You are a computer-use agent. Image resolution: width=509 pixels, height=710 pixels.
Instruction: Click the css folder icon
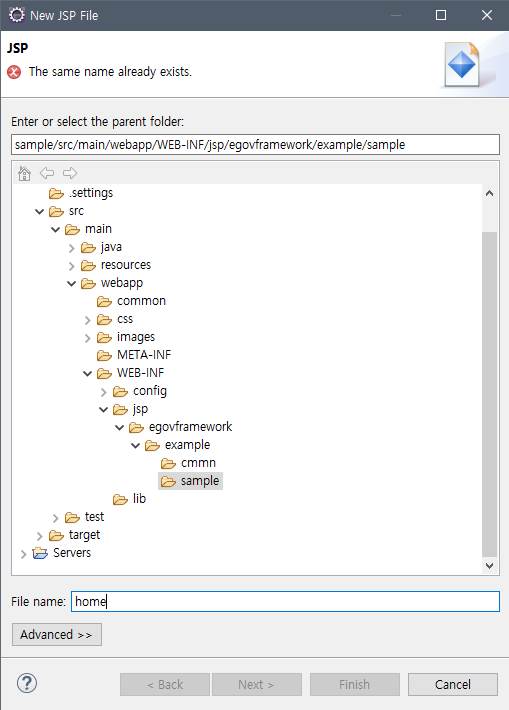[104, 320]
